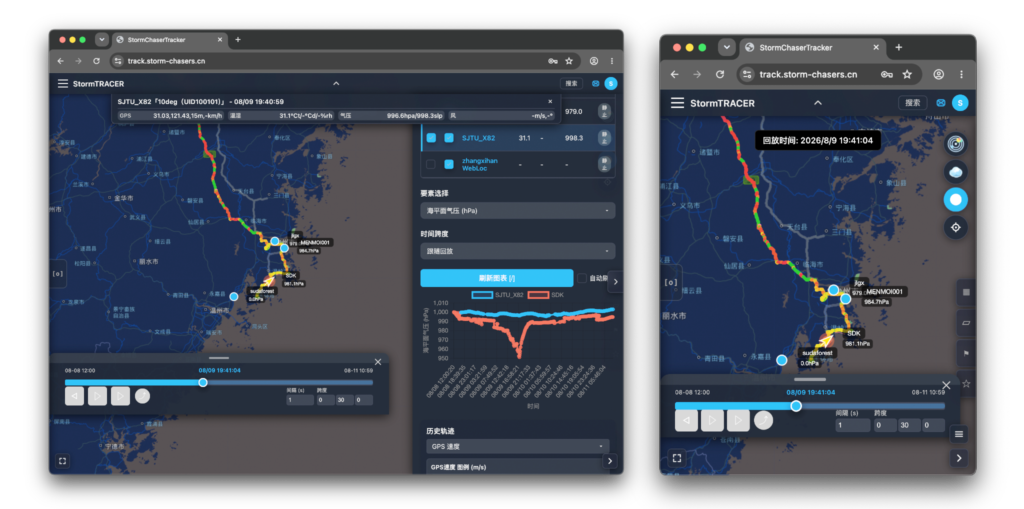Uncheck first checkbox of SJTU_X82 row

tap(431, 138)
